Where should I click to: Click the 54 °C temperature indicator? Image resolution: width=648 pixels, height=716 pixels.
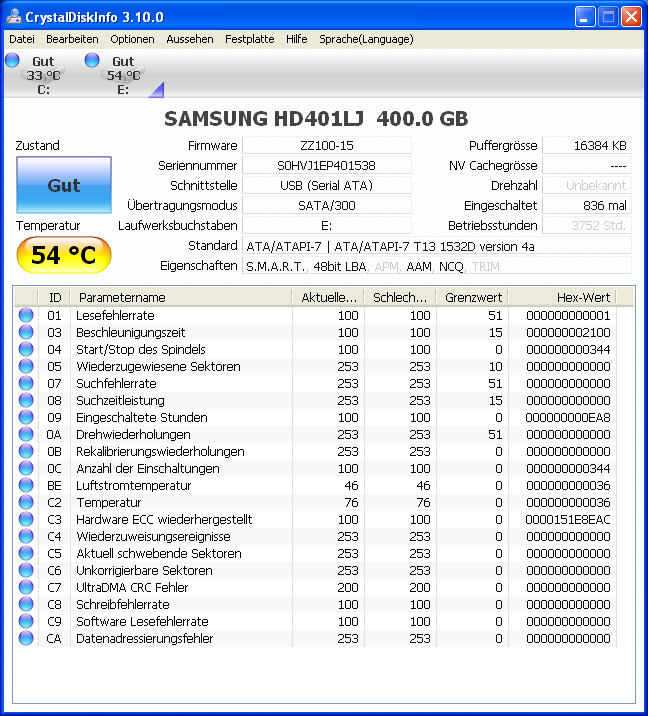point(64,255)
